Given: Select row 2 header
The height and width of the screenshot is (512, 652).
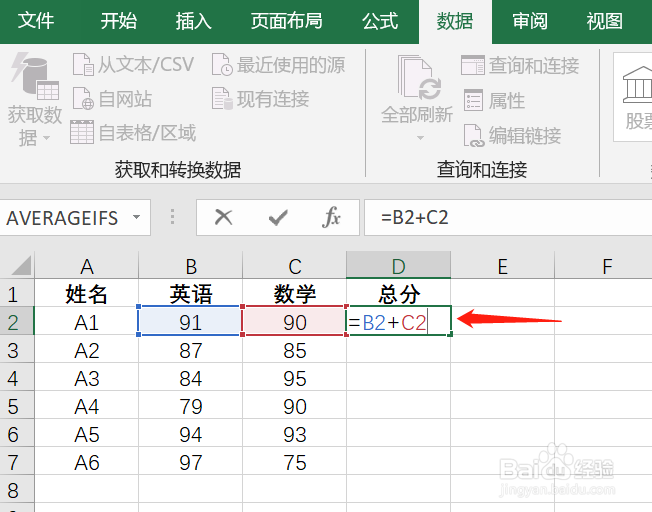Looking at the screenshot, I should (x=17, y=322).
